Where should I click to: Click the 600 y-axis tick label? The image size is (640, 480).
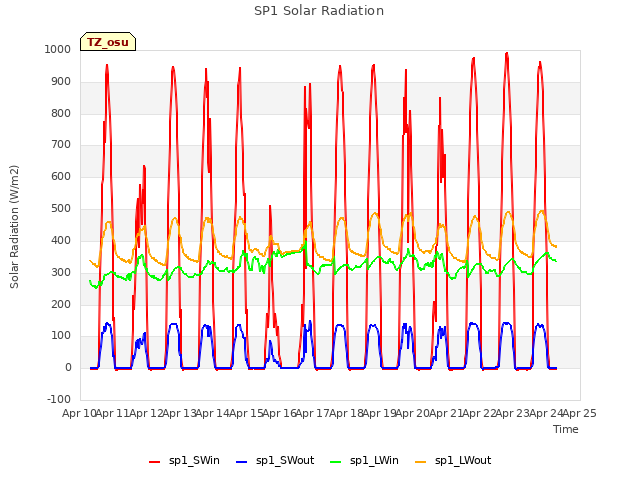pos(61,176)
